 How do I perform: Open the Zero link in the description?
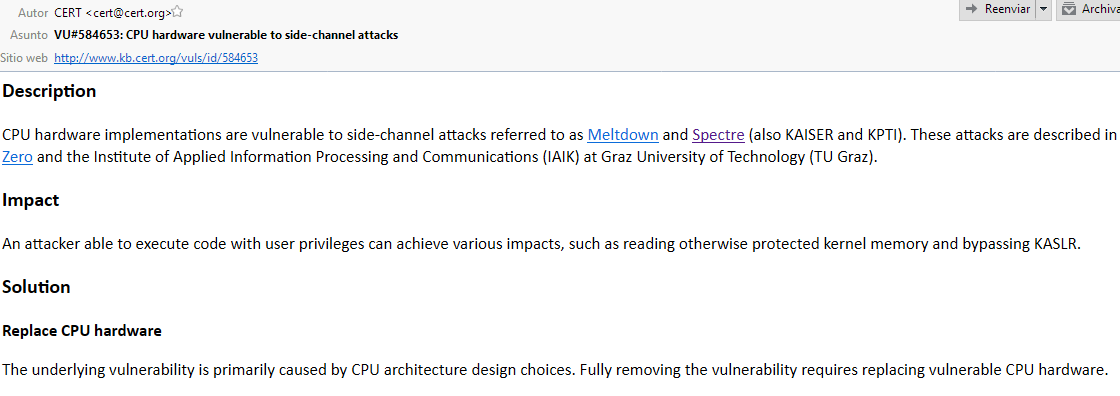(17, 157)
